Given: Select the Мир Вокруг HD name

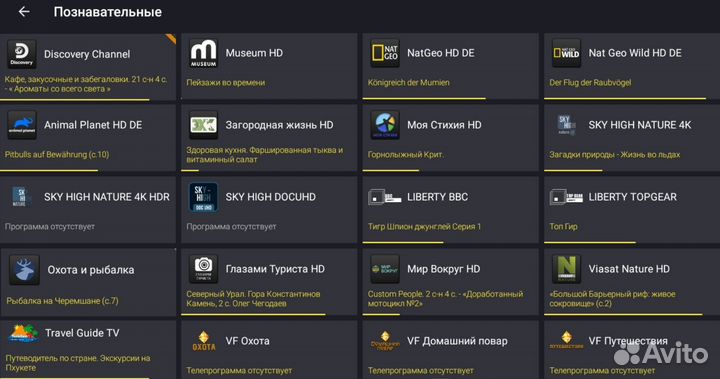Looking at the screenshot, I should click(x=444, y=269).
